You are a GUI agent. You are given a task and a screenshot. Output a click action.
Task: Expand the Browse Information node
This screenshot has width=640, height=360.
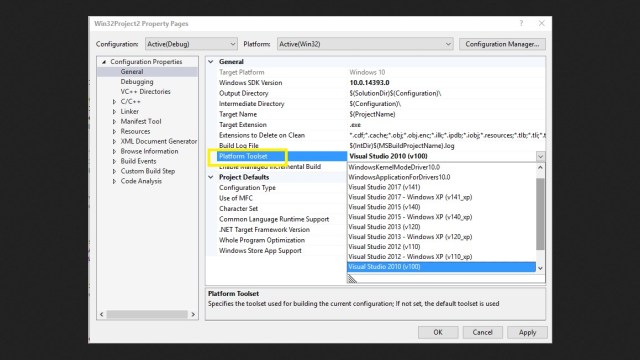114,151
